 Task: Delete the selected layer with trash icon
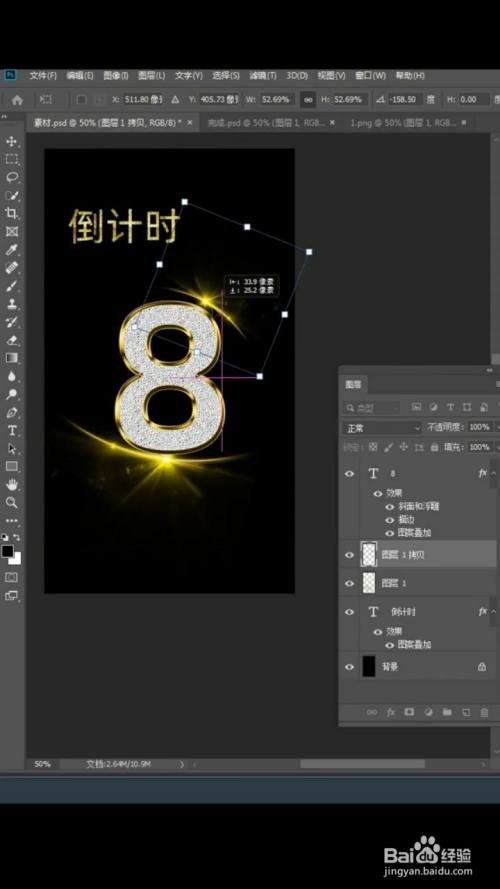point(484,712)
